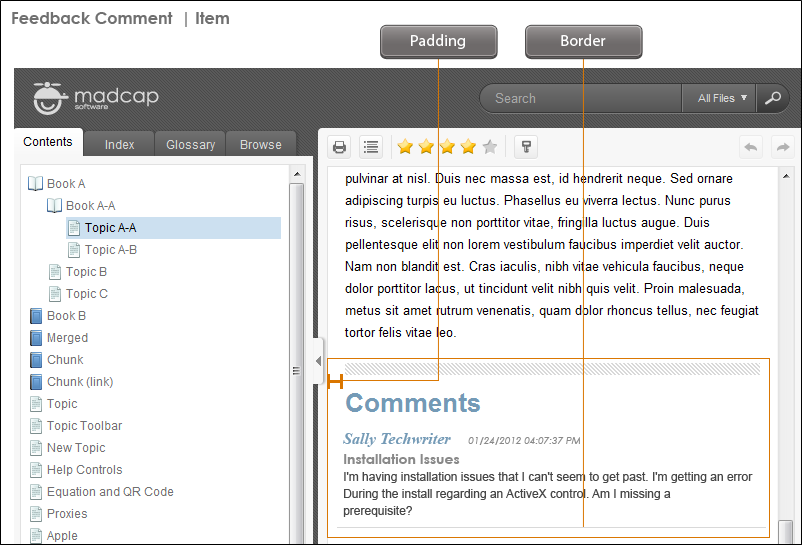The width and height of the screenshot is (802, 545).
Task: Click the Comments heading
Action: pos(413,403)
